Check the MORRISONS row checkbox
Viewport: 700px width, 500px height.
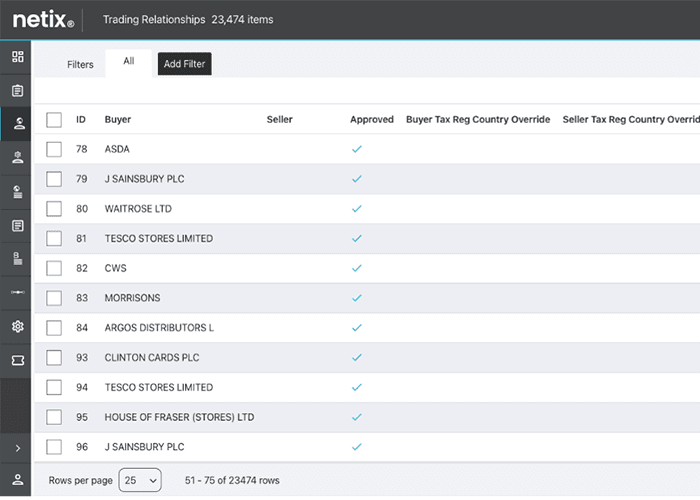coord(54,298)
